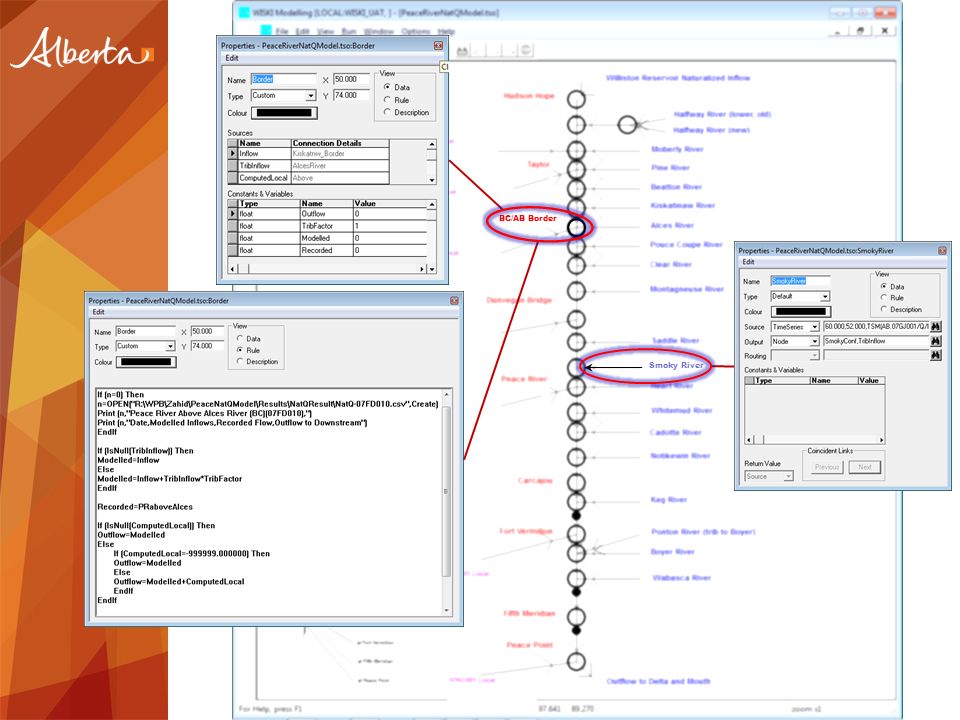Open Default Type dropdown in SmokyRiver dialog

[x=825, y=296]
